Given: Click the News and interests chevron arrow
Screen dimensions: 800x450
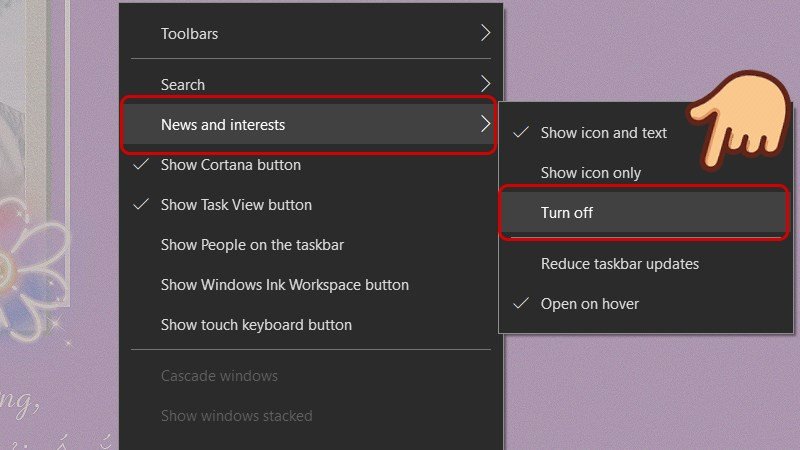Looking at the screenshot, I should (485, 125).
